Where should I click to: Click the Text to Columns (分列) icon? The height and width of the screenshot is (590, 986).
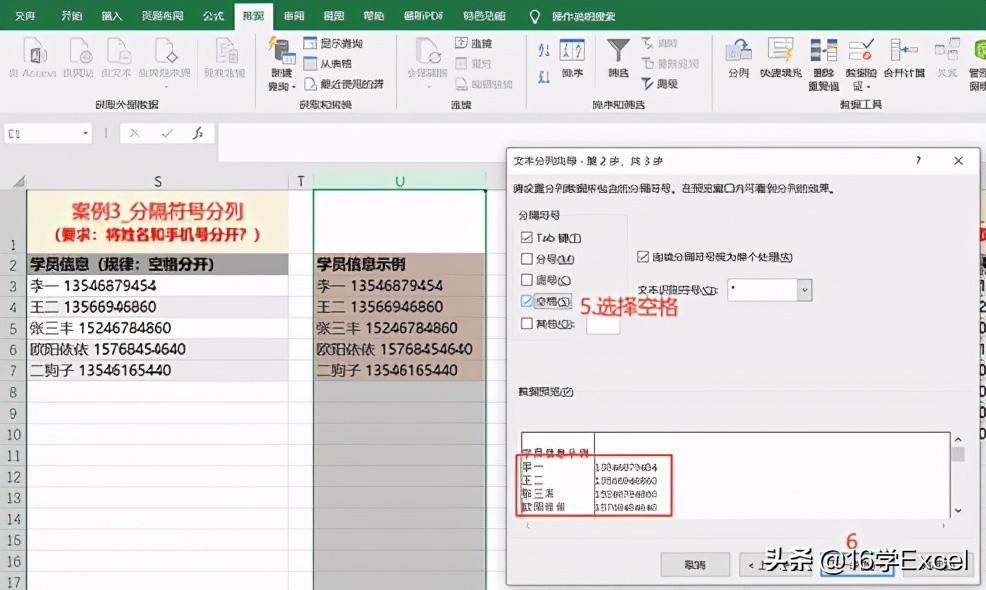pyautogui.click(x=739, y=50)
